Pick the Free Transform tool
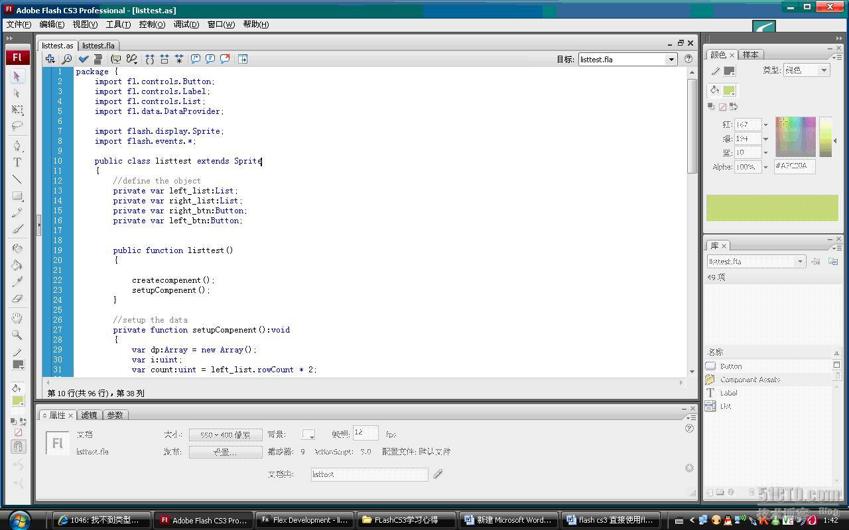 click(x=17, y=110)
